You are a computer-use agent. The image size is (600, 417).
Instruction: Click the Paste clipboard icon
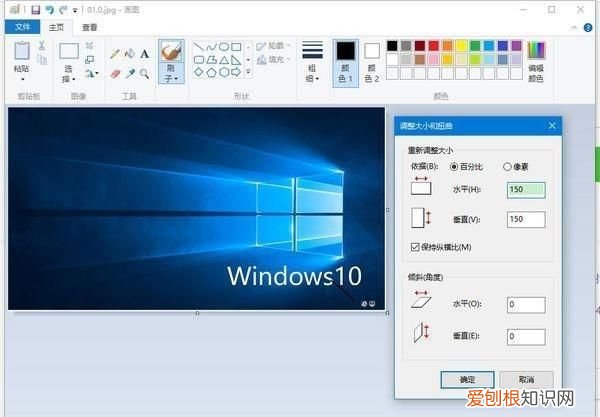[21, 50]
